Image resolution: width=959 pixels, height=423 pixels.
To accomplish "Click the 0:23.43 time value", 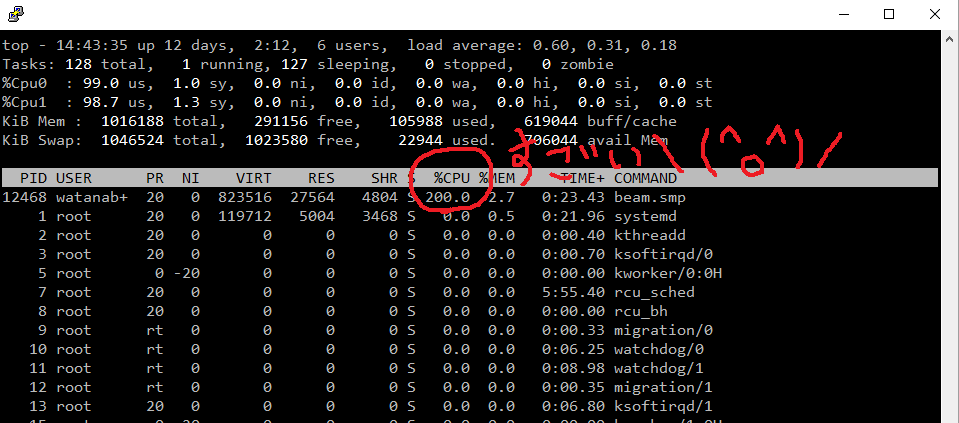I will tap(573, 197).
